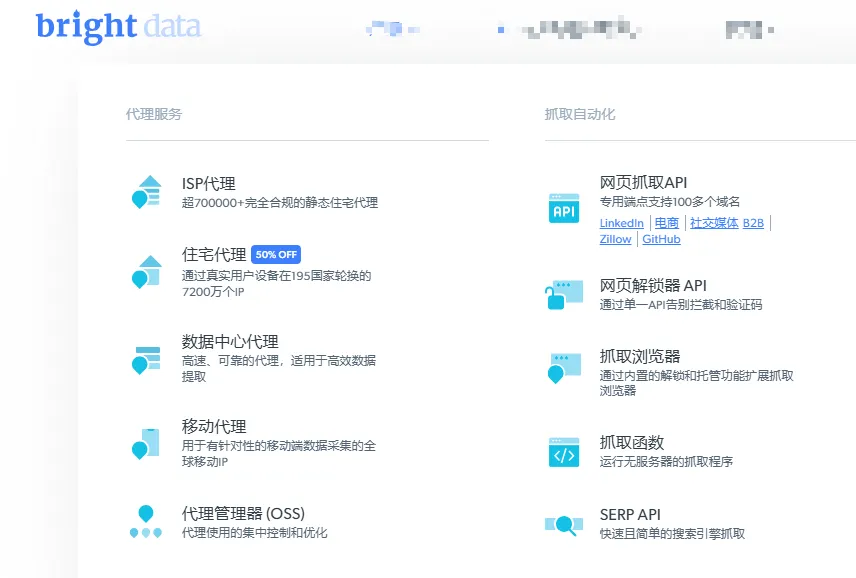Open 网页解锁器 API via its padlock icon
Screen dimensions: 856x578
click(562, 295)
